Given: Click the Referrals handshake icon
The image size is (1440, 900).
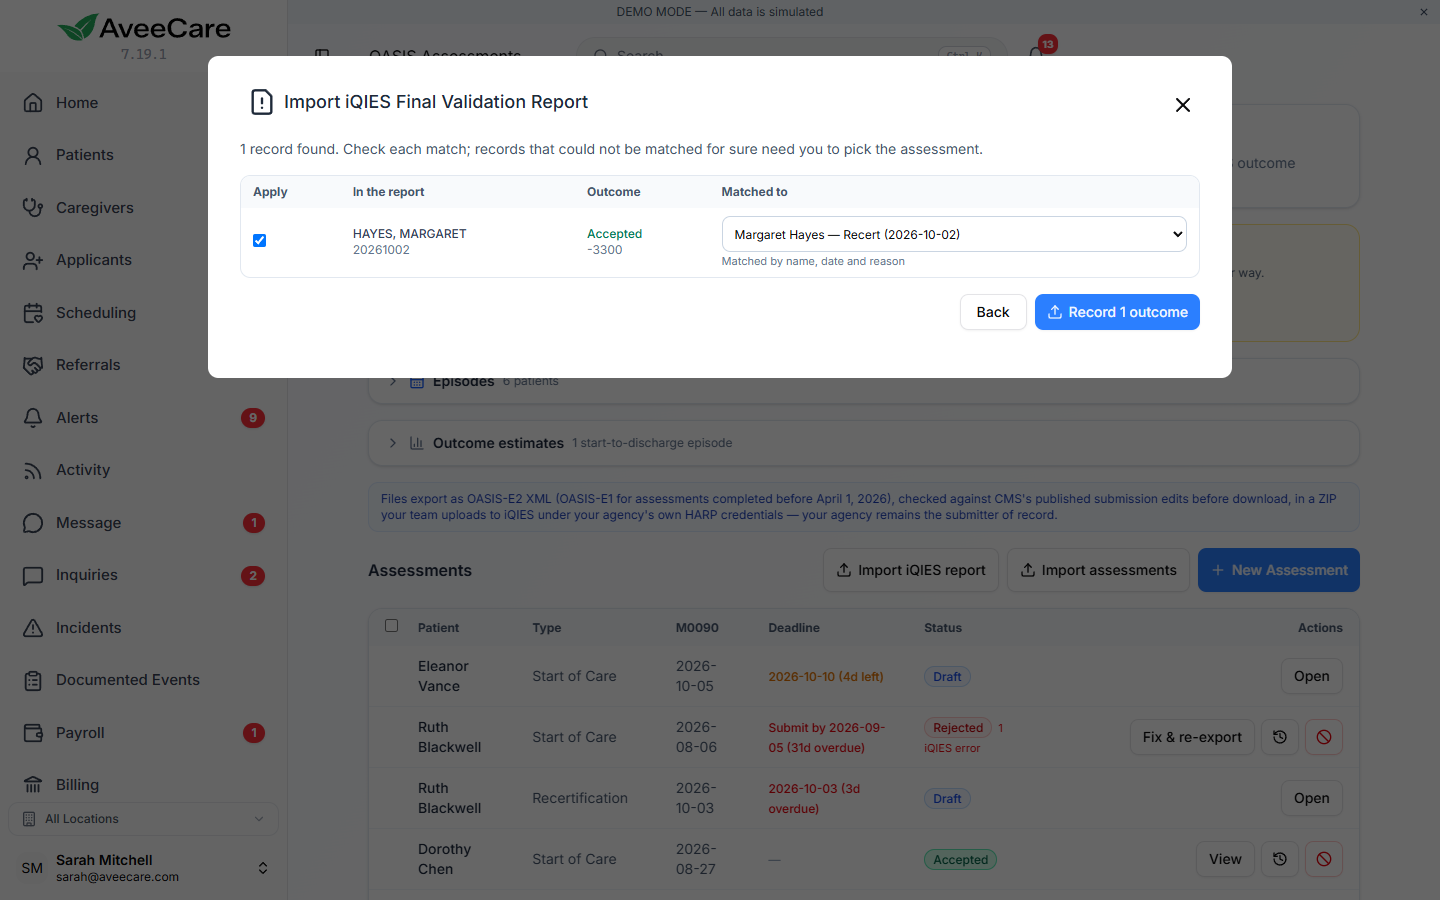Looking at the screenshot, I should coord(33,365).
